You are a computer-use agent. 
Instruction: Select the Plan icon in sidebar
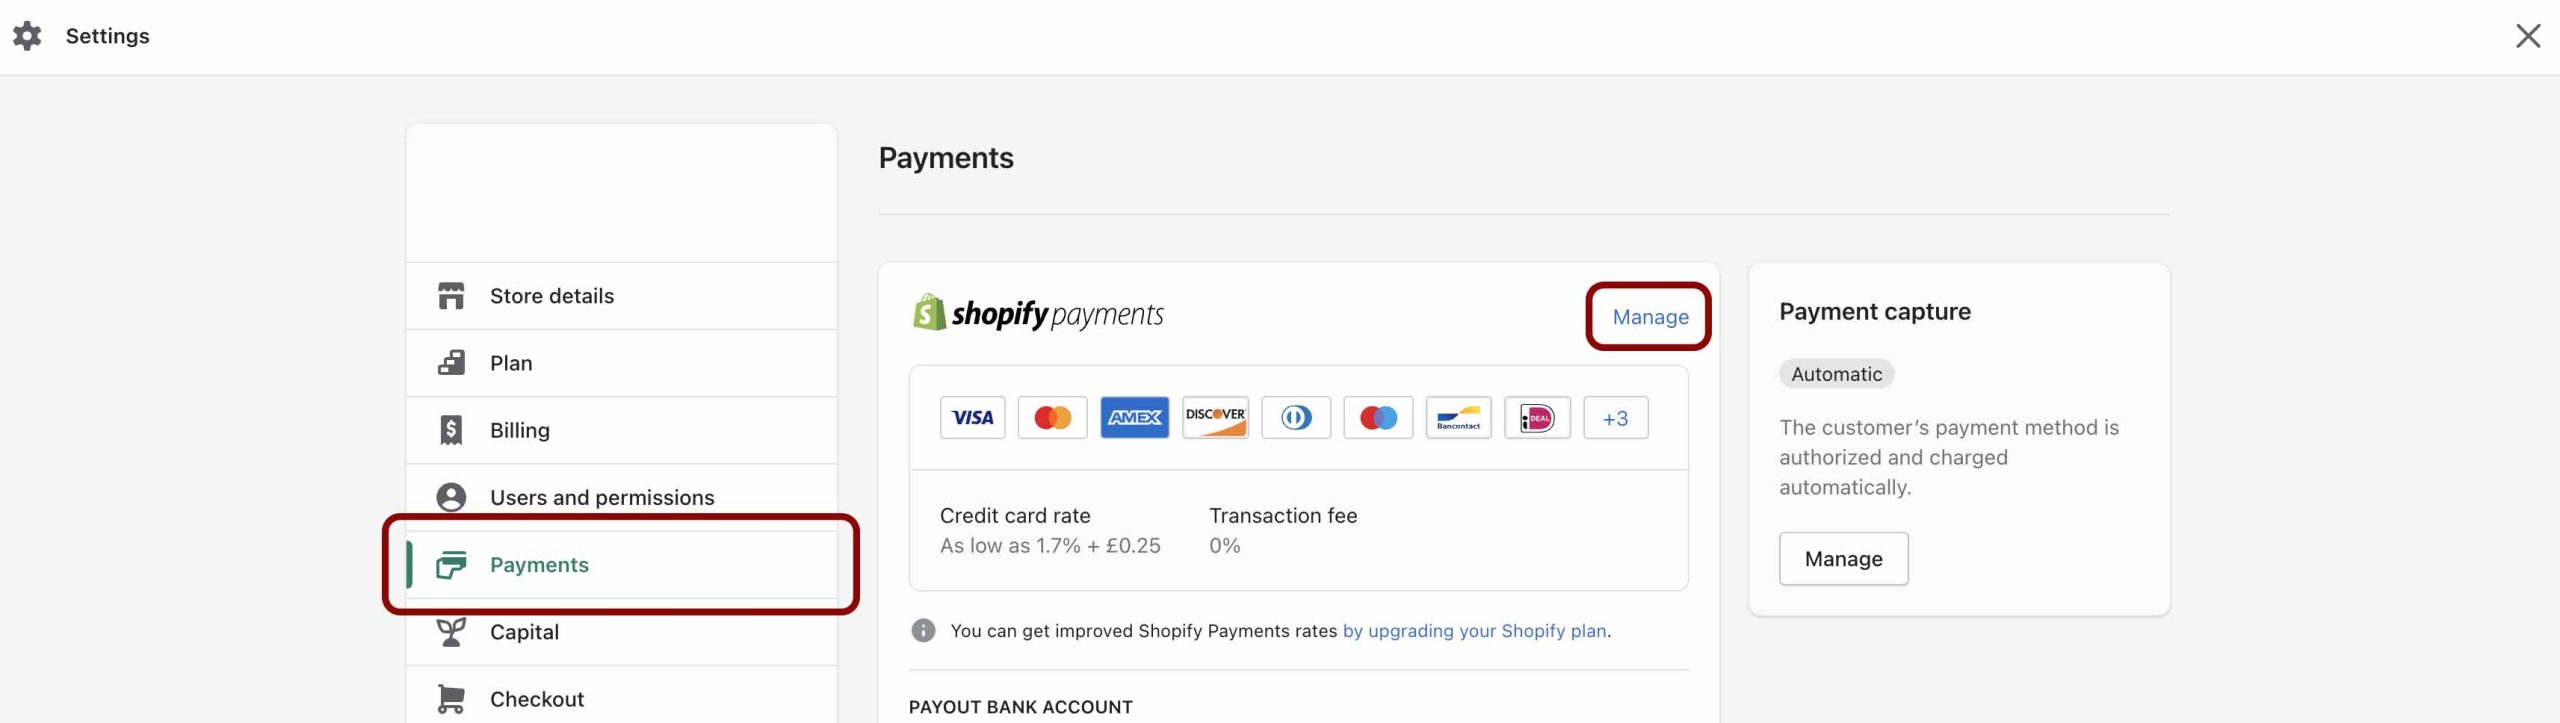451,363
